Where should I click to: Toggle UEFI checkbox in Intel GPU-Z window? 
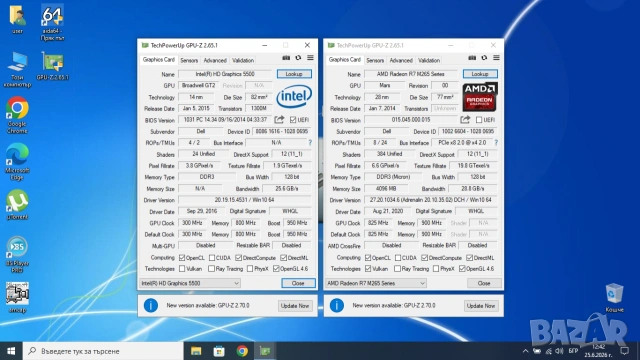coord(293,120)
